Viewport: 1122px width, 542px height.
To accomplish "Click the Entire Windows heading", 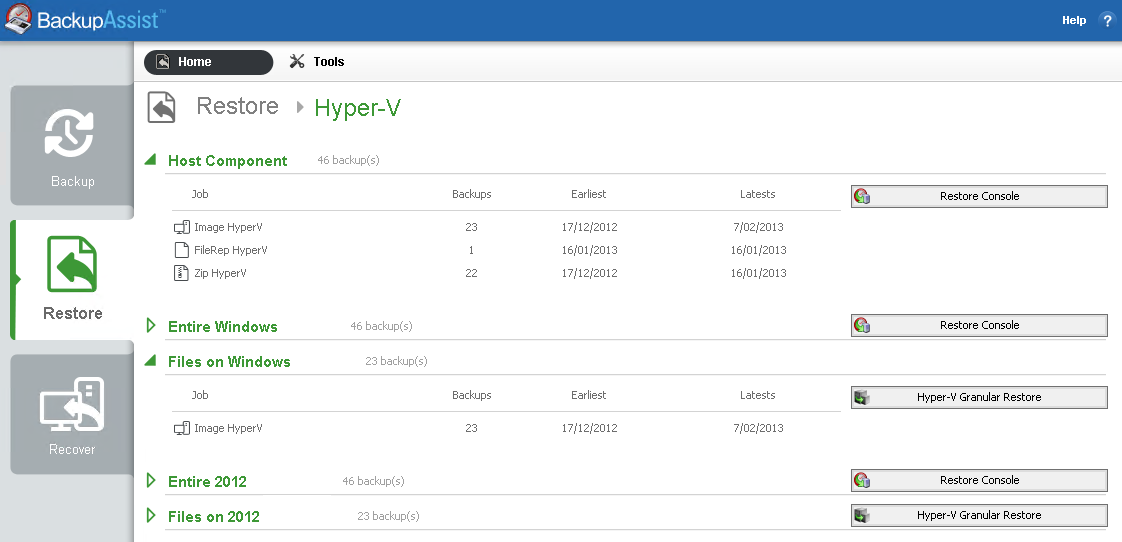I will click(x=223, y=326).
